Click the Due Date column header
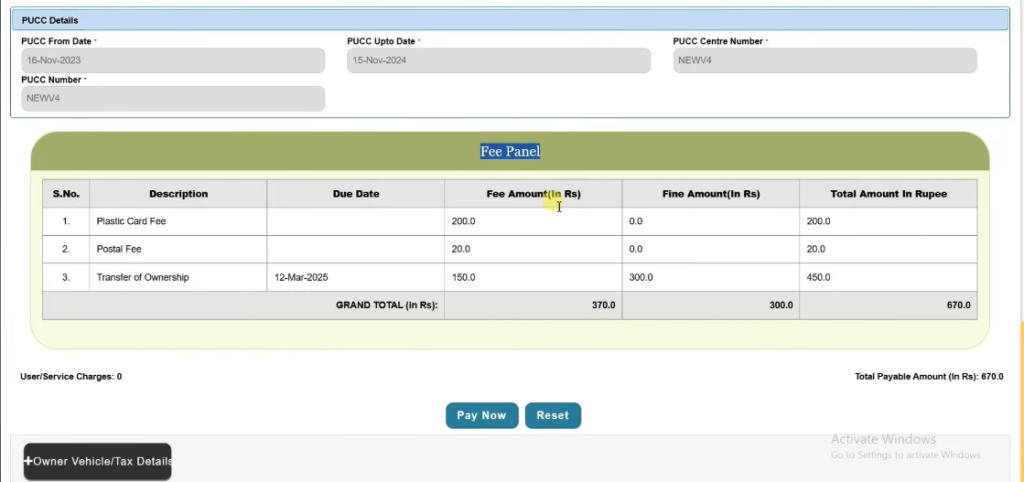Viewport: 1024px width, 482px height. [355, 194]
